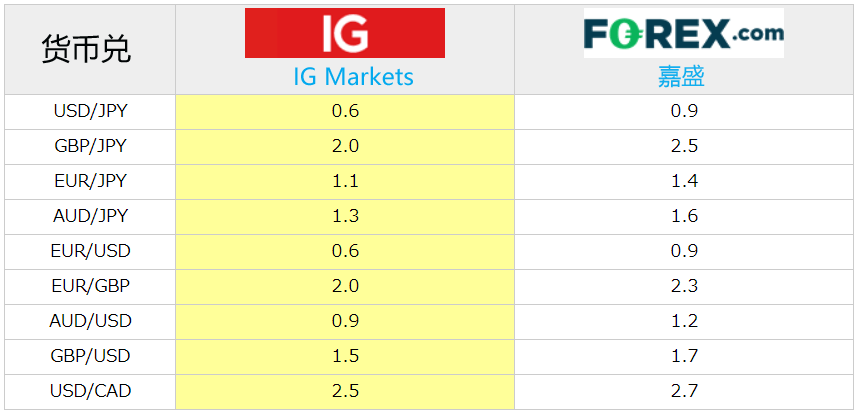Image resolution: width=857 pixels, height=413 pixels.
Task: Click 嘉盛 GBP/JPY spread value 2.5
Action: coord(685,146)
